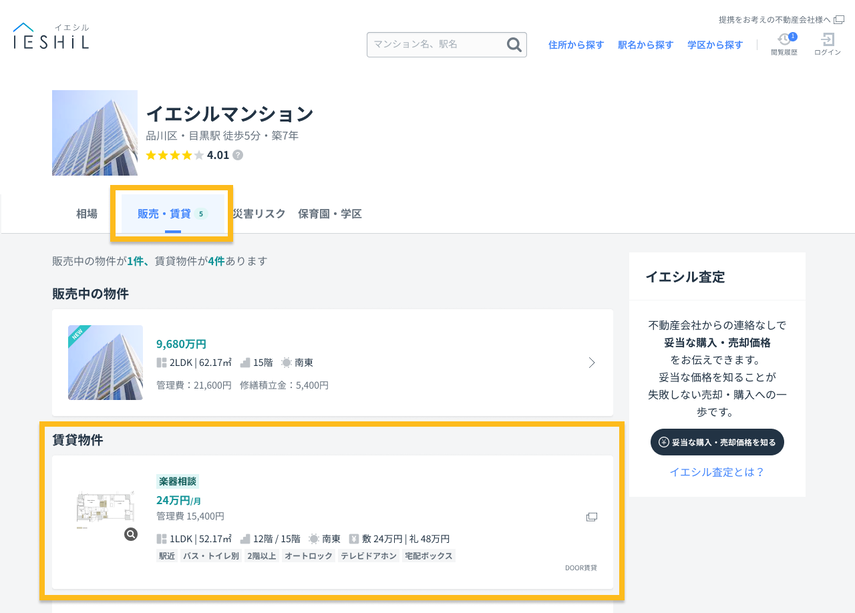This screenshot has width=855, height=613.
Task: Open 駅名から探す link
Action: click(645, 45)
